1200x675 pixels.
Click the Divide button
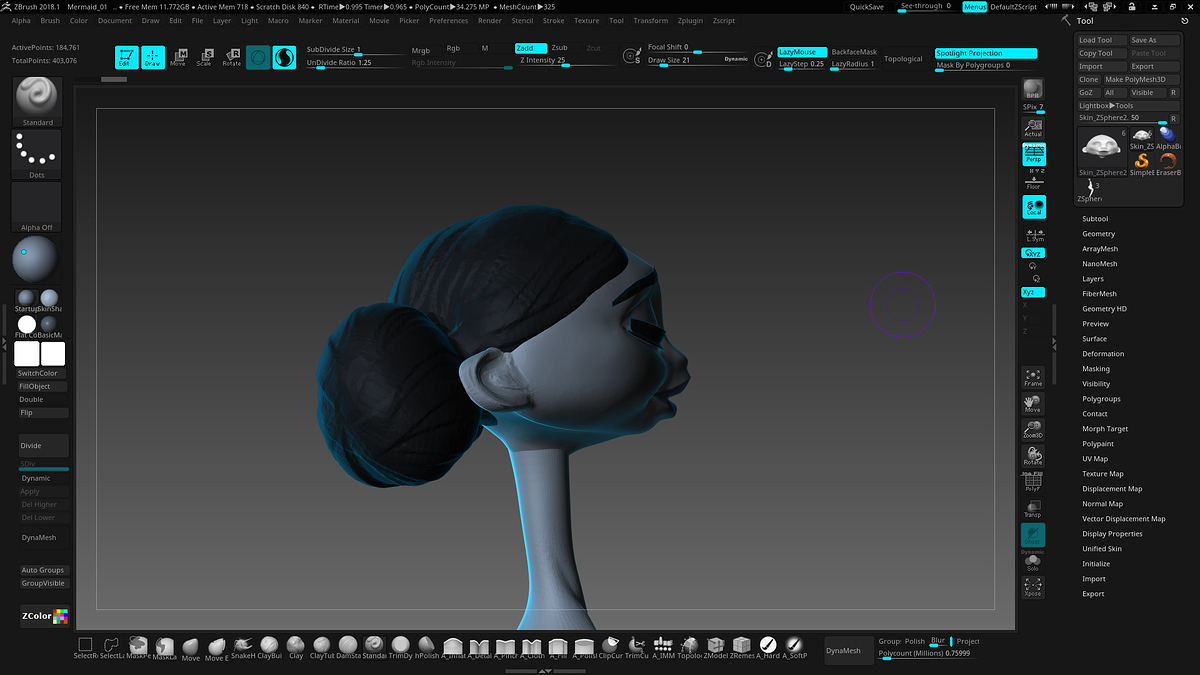point(44,446)
